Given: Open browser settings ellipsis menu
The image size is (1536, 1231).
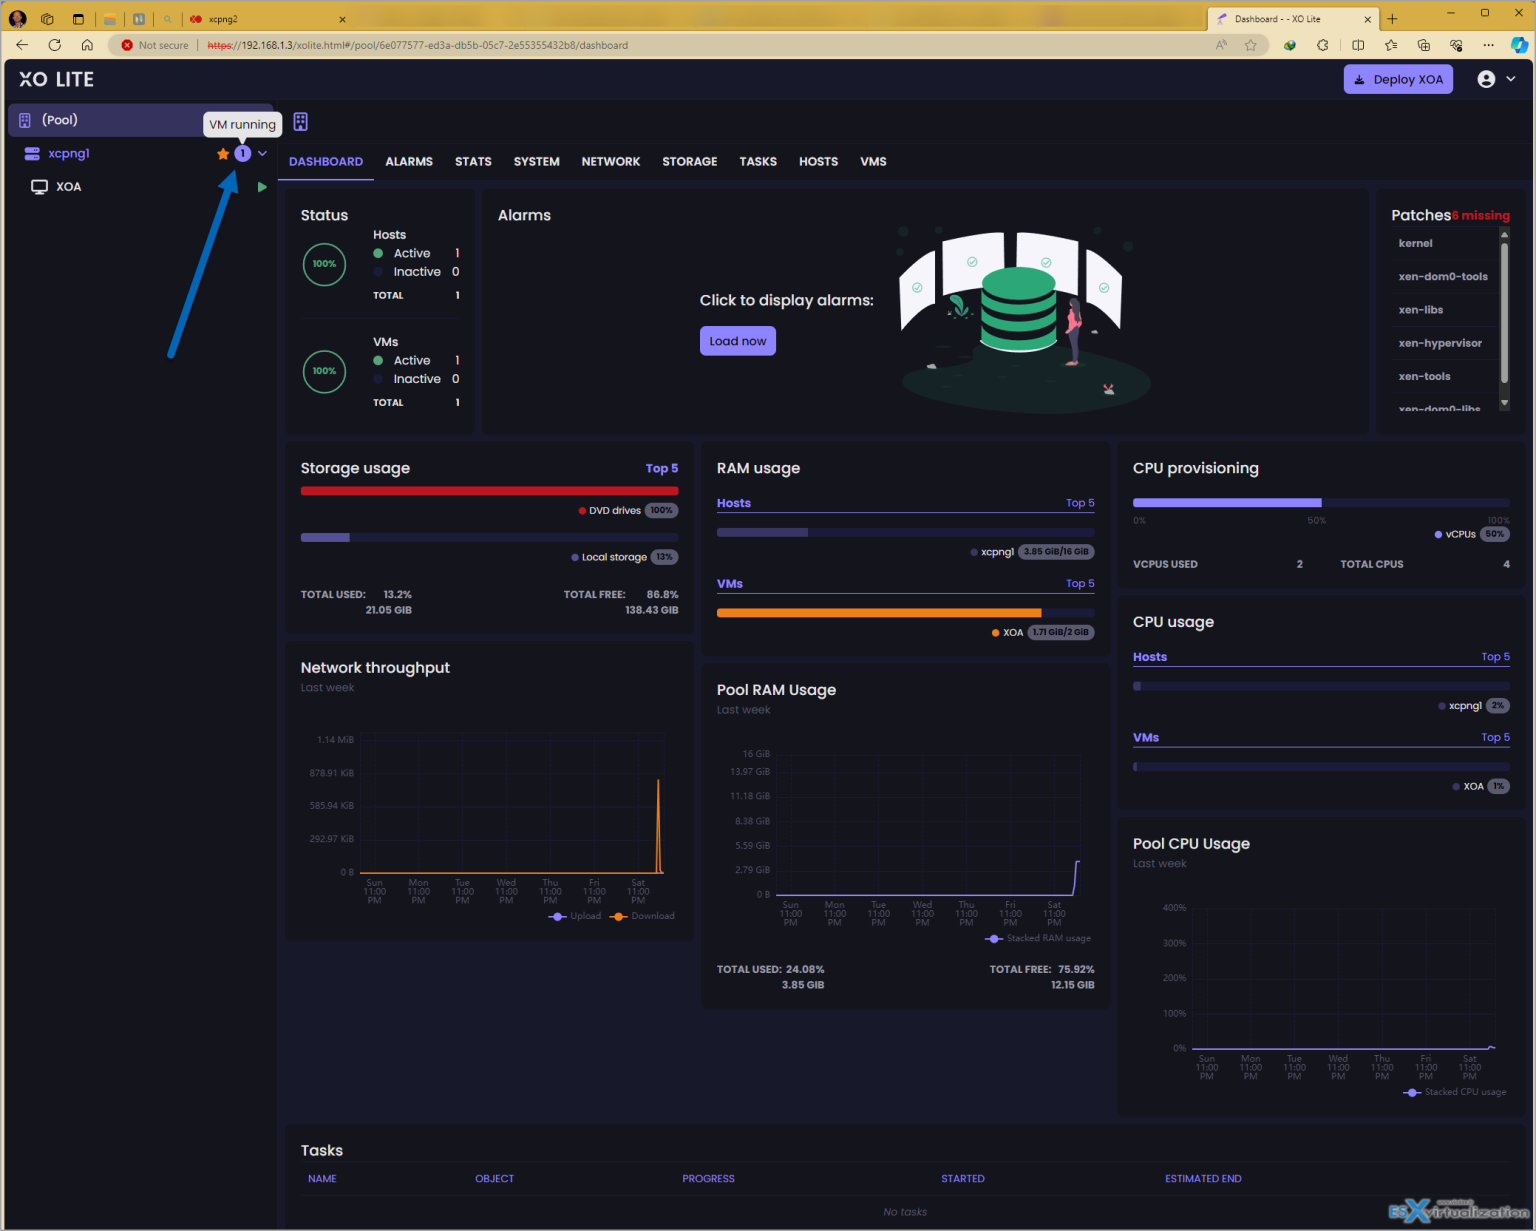Looking at the screenshot, I should (1488, 45).
